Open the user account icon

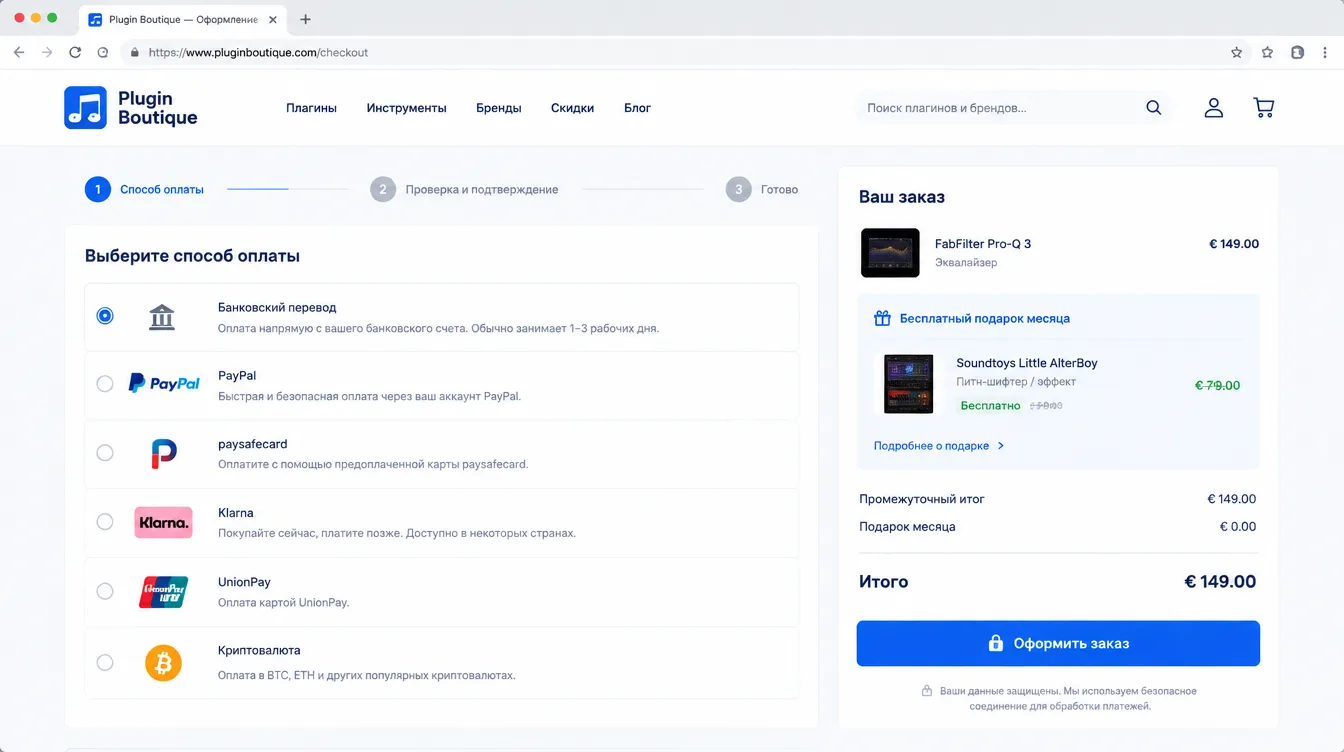pos(1213,108)
